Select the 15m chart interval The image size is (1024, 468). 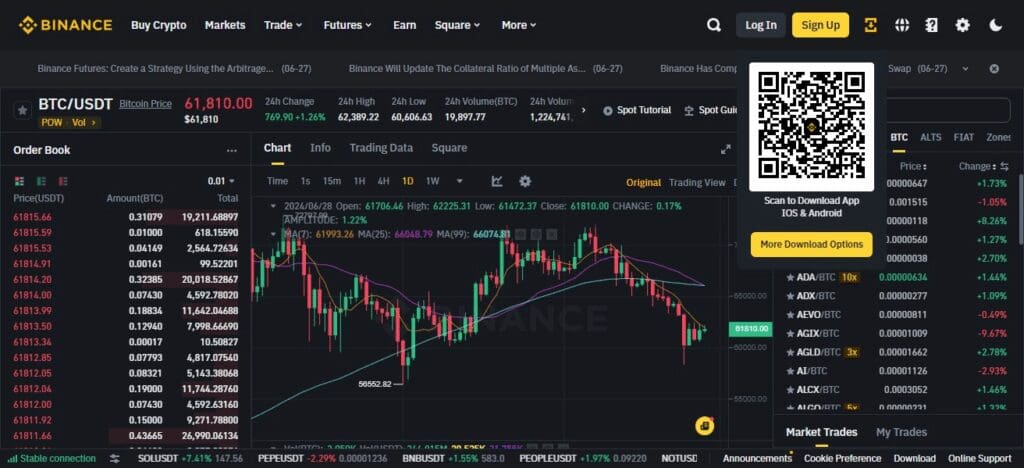(x=332, y=181)
